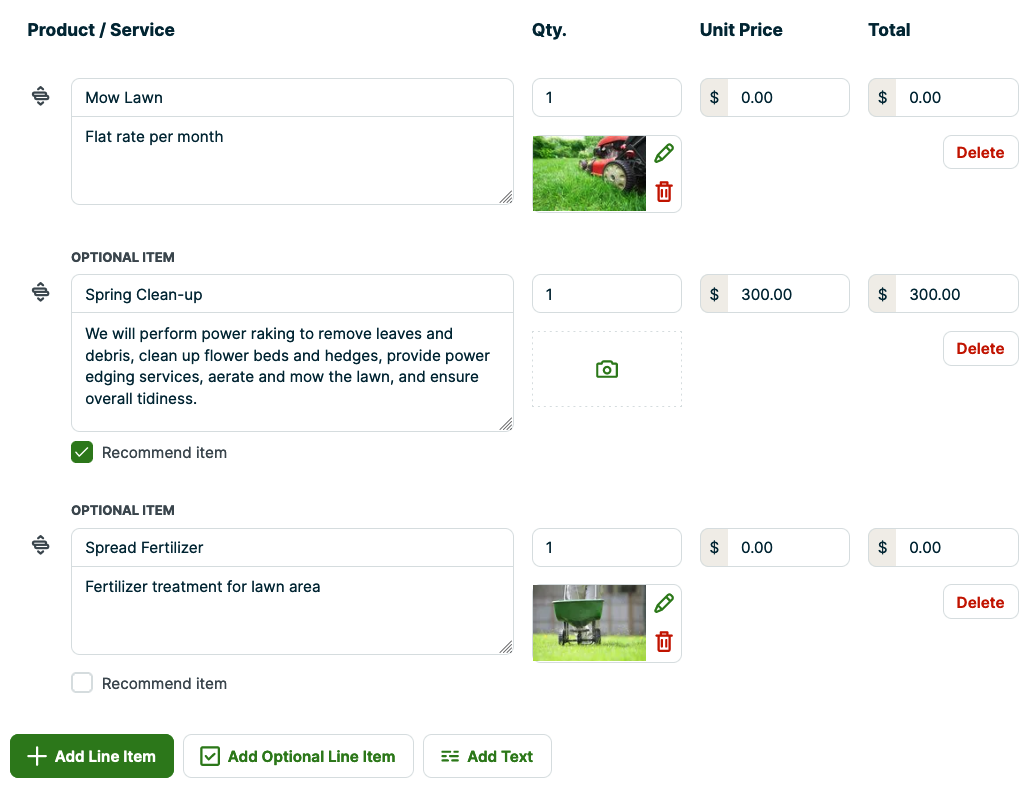Click the drag handle beside Spread Fertilizer

coord(40,545)
